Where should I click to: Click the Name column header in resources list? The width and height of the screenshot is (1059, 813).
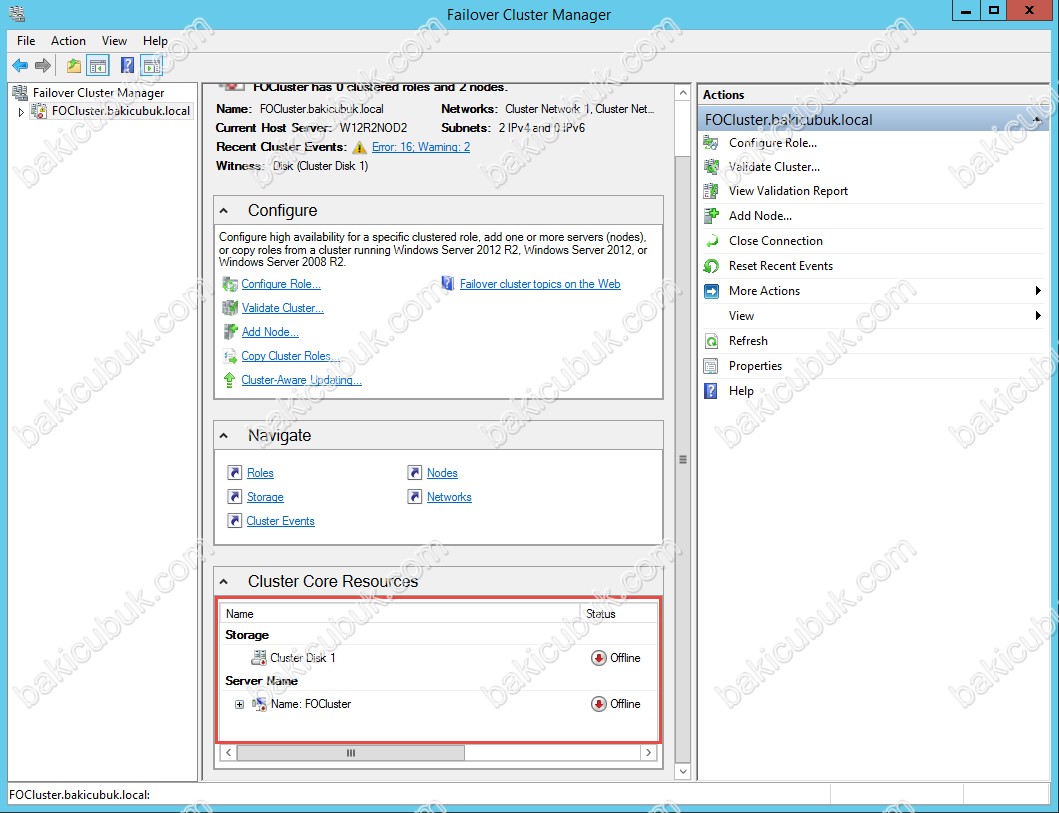pyautogui.click(x=401, y=614)
